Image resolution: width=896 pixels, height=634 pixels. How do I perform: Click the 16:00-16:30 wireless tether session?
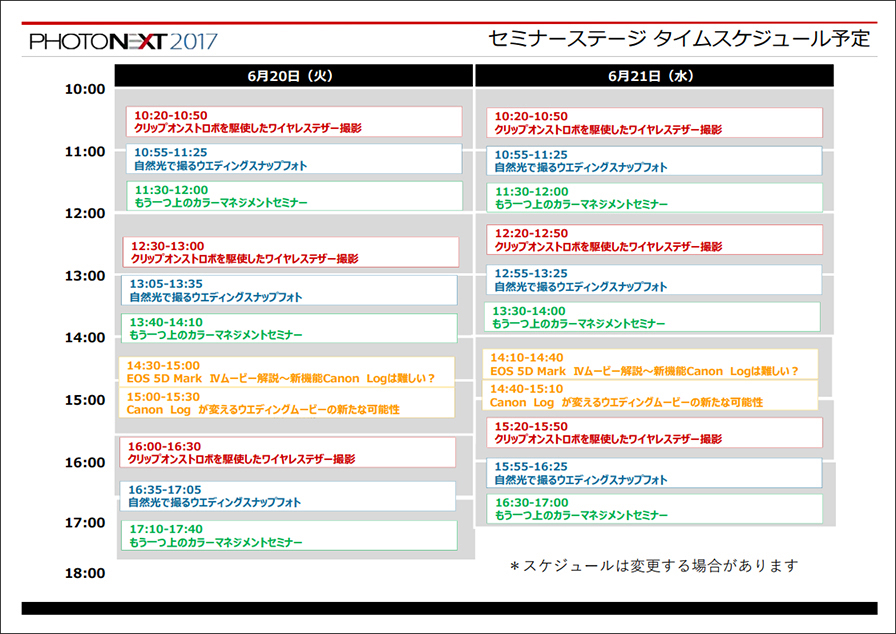pos(287,453)
